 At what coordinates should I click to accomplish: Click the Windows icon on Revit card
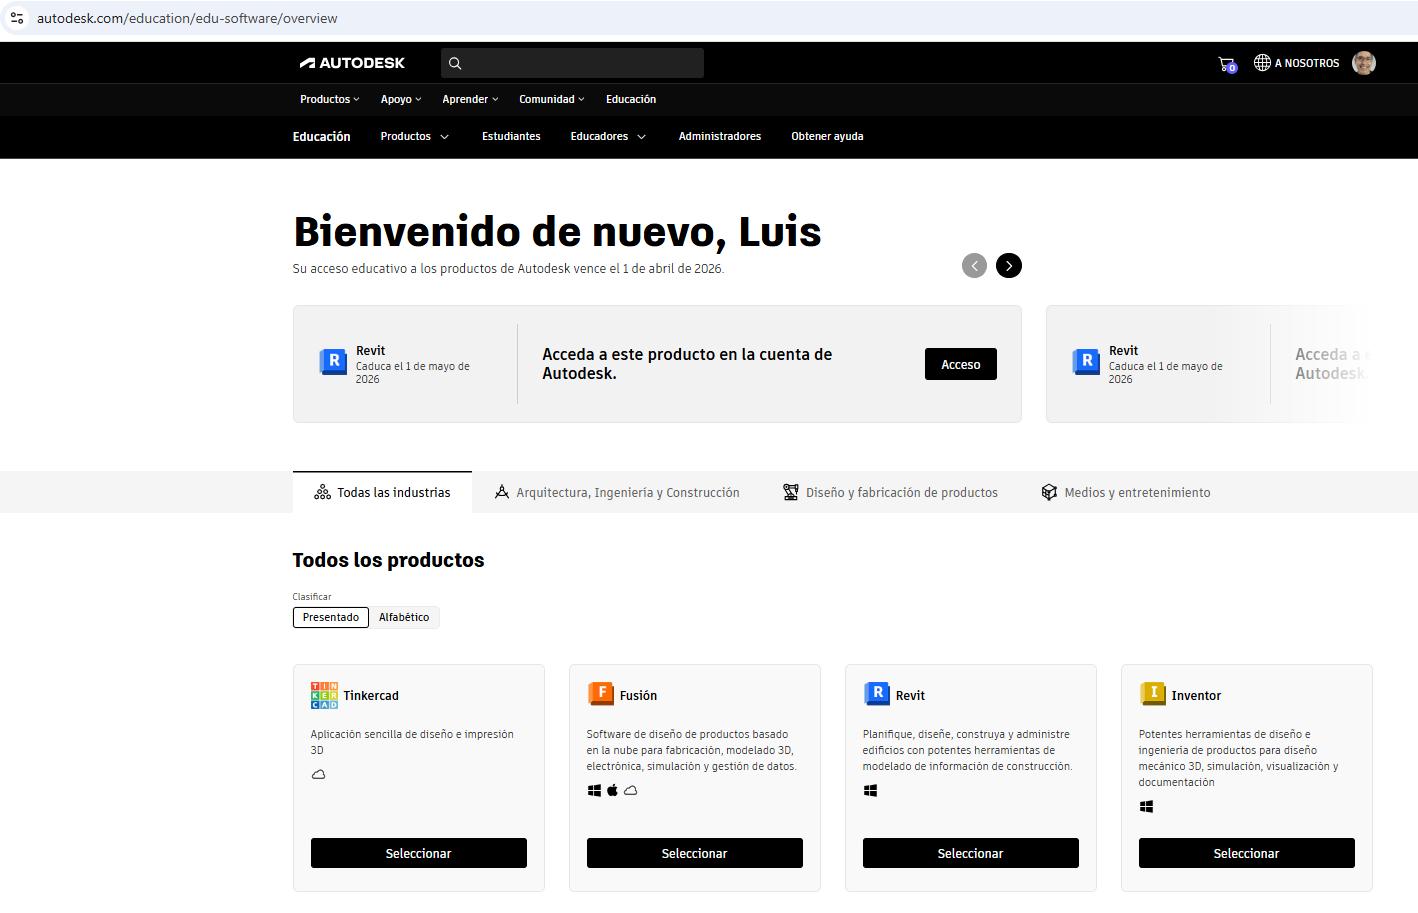click(870, 790)
